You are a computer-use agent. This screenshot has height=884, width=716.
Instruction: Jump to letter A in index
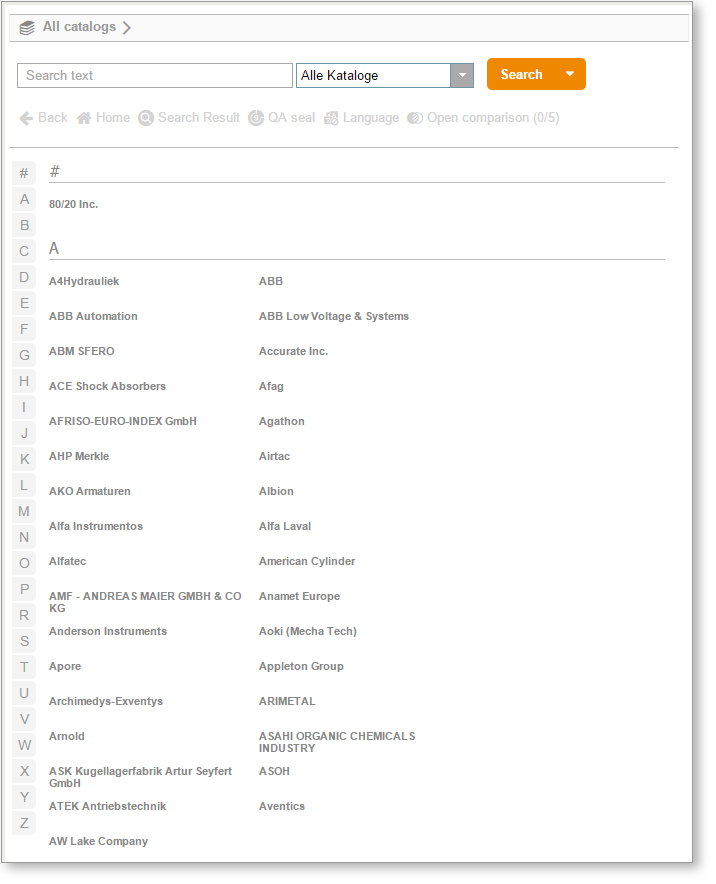click(24, 199)
